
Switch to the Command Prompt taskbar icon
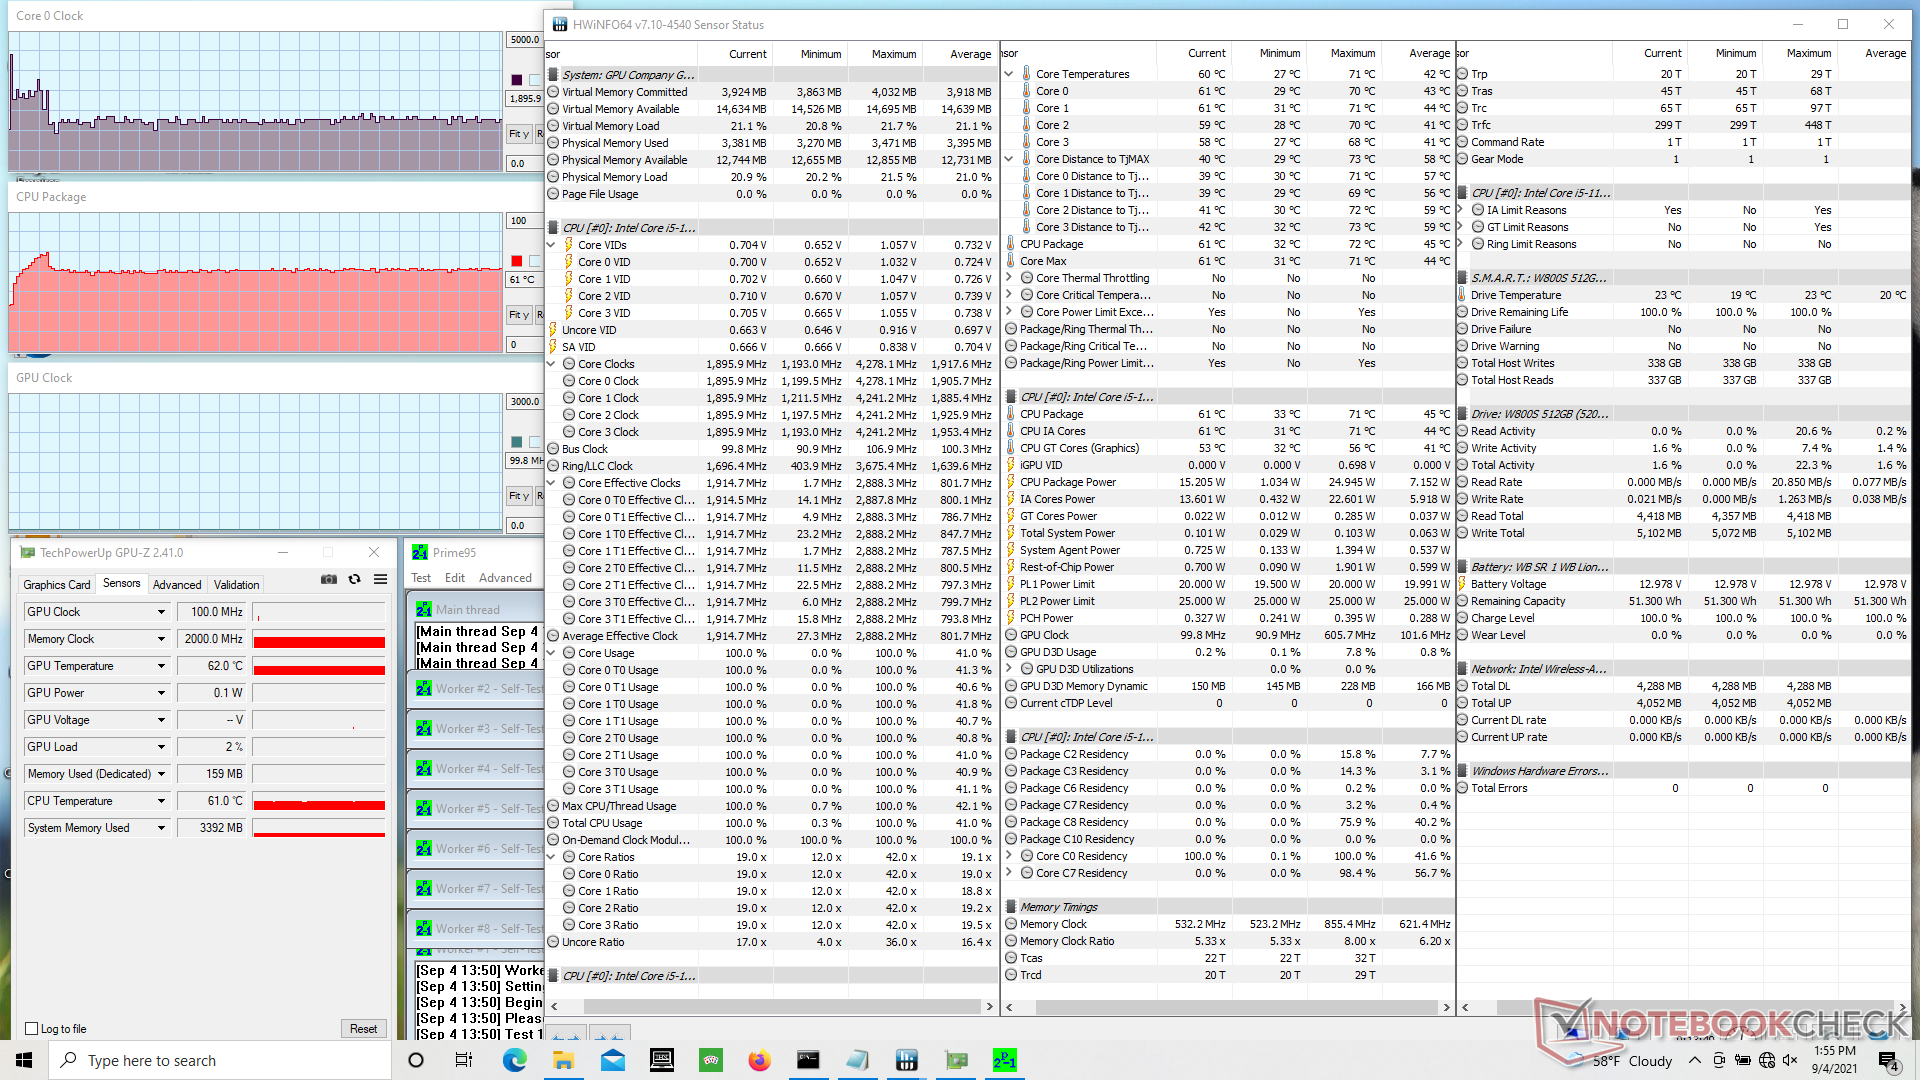tap(808, 1060)
